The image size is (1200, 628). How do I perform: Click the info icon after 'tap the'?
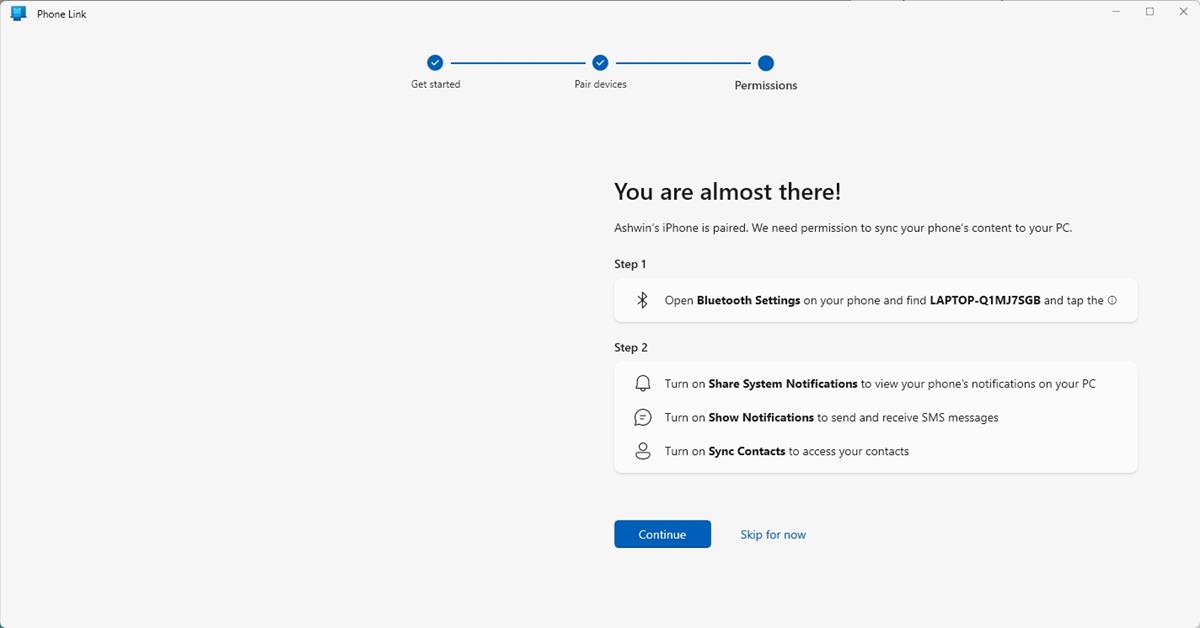[x=1112, y=300]
